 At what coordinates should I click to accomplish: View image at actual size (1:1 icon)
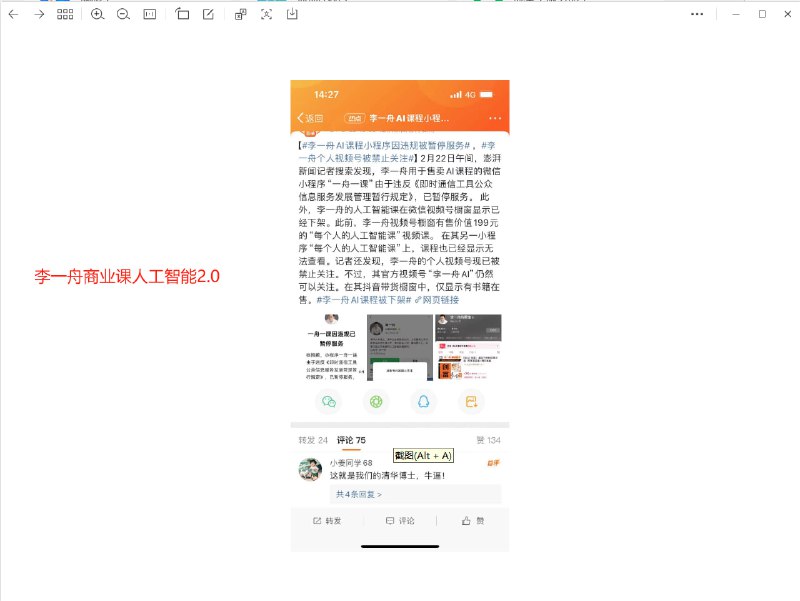tap(149, 15)
